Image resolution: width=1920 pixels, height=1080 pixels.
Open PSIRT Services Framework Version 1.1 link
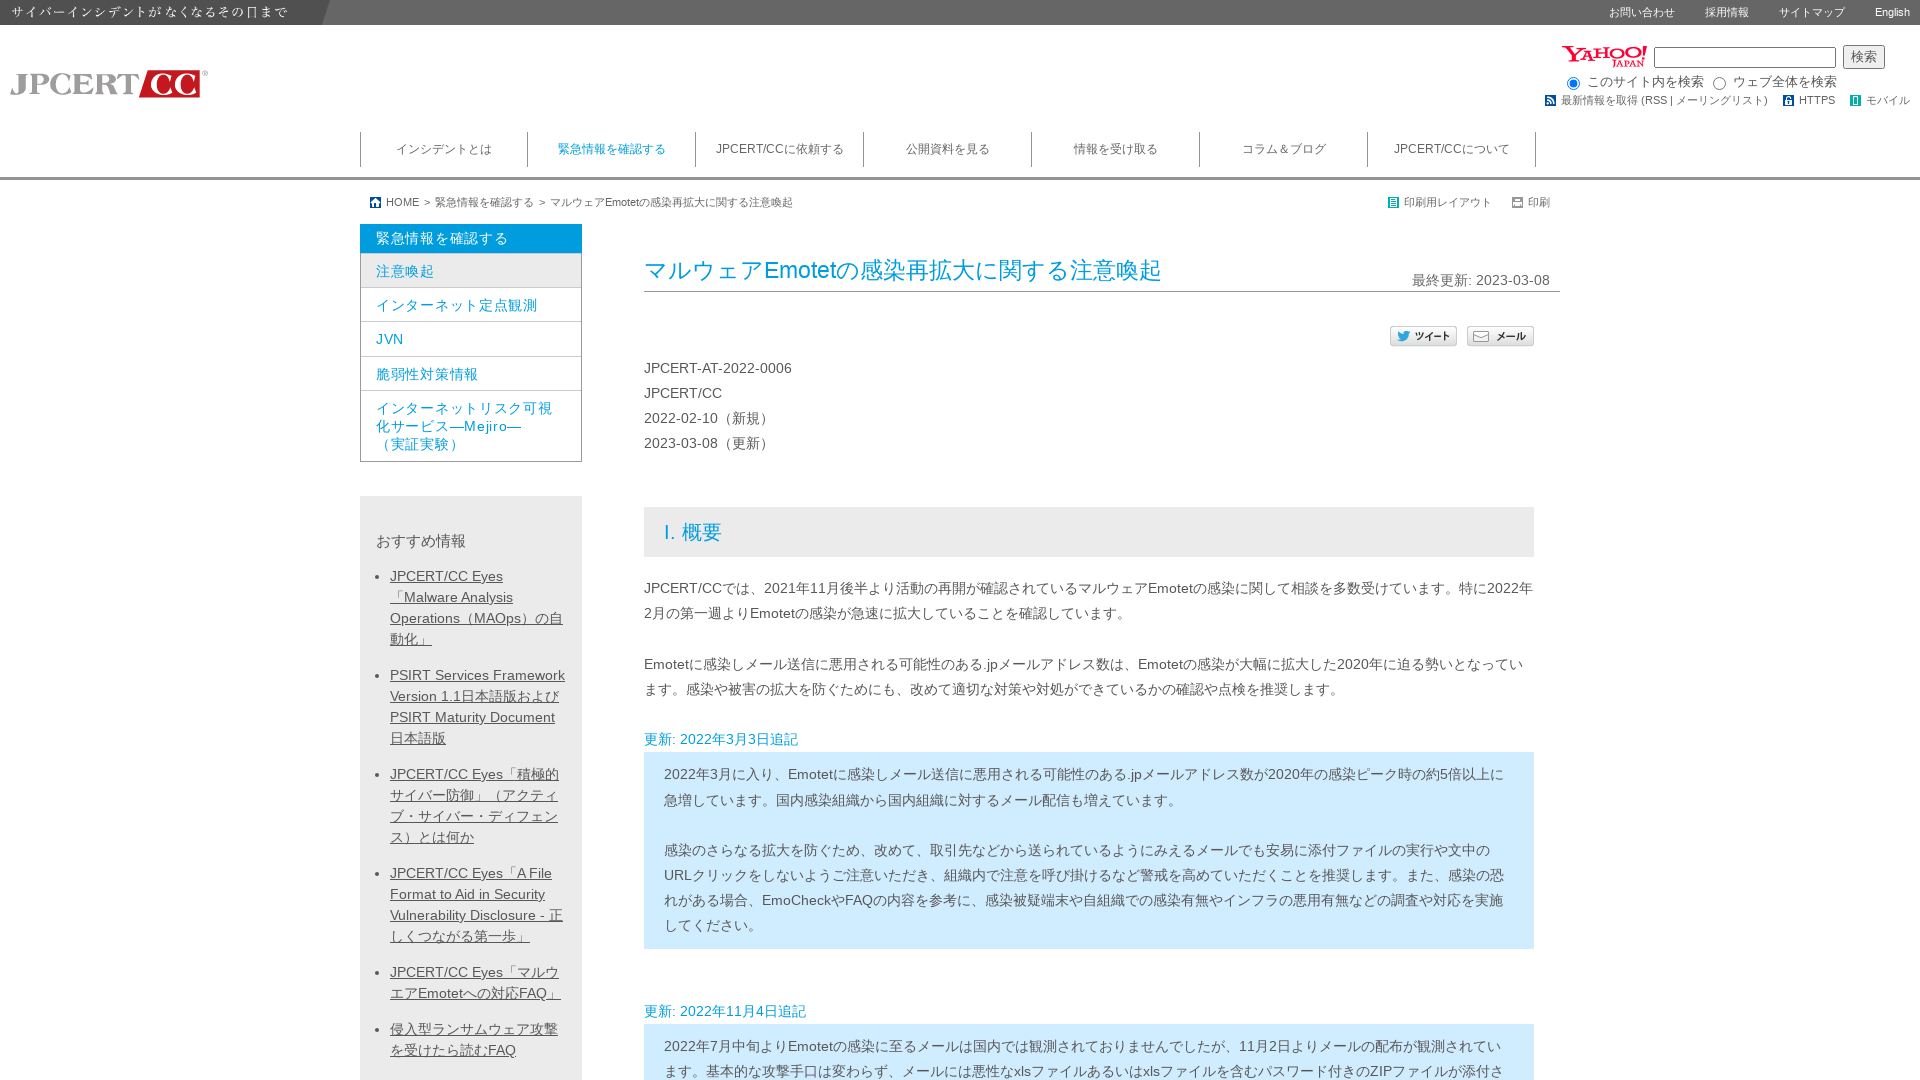[x=477, y=707]
